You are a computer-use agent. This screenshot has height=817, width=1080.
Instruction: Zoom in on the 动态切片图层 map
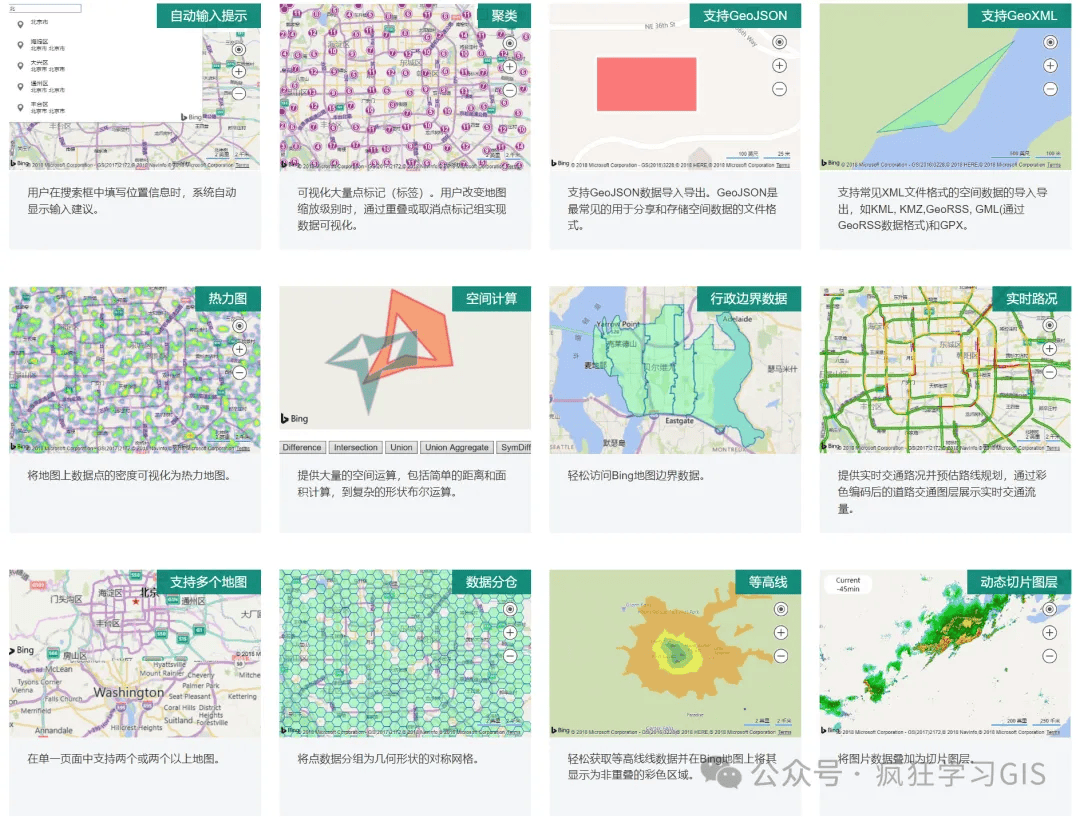1050,632
